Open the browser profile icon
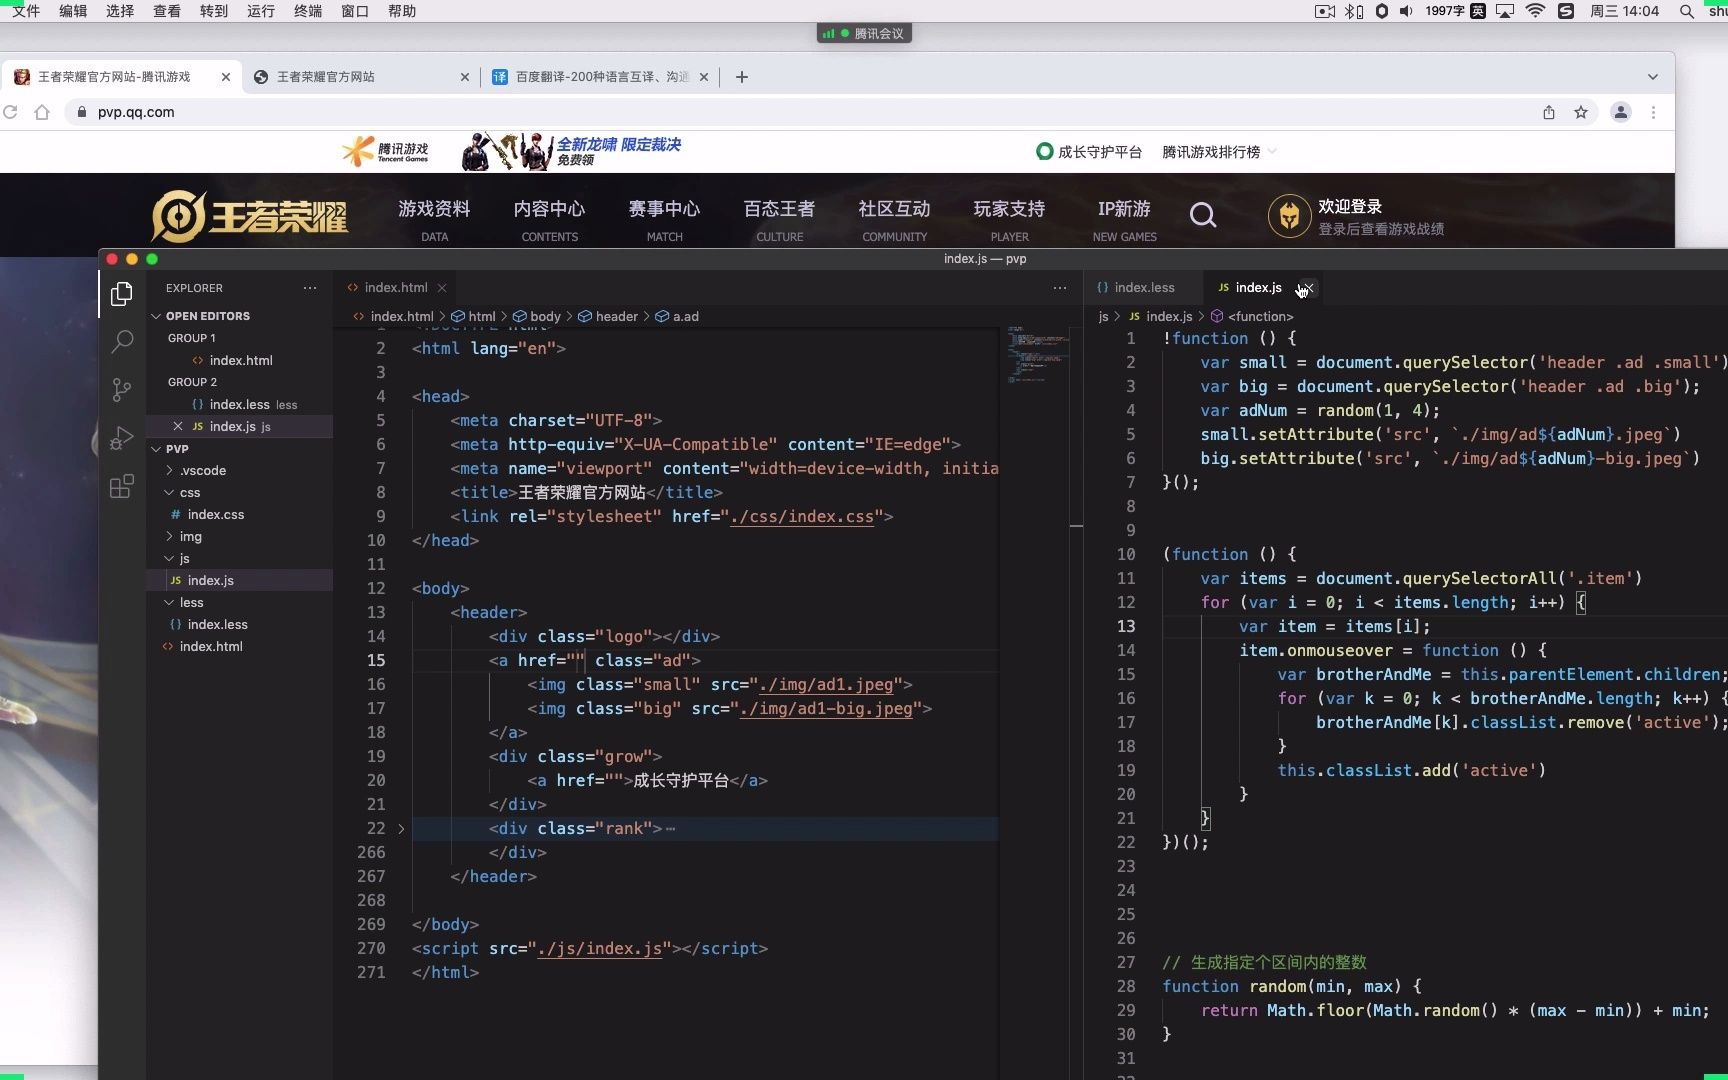Screen dimensions: 1728x1080 1621,112
